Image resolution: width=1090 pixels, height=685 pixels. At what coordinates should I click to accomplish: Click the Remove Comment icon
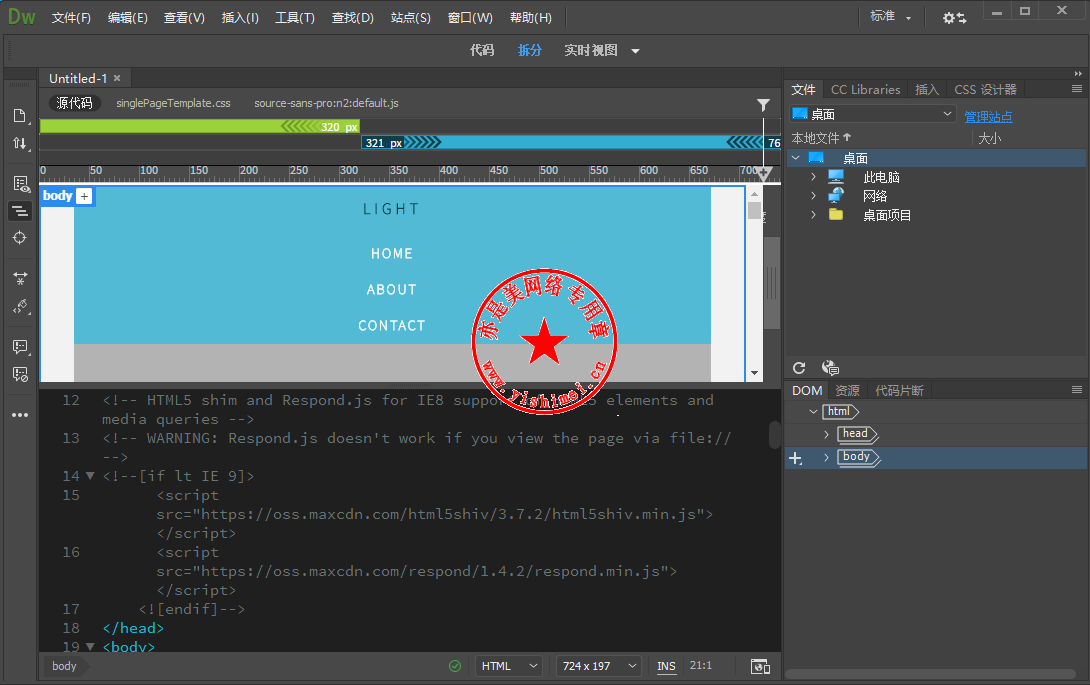pyautogui.click(x=20, y=375)
